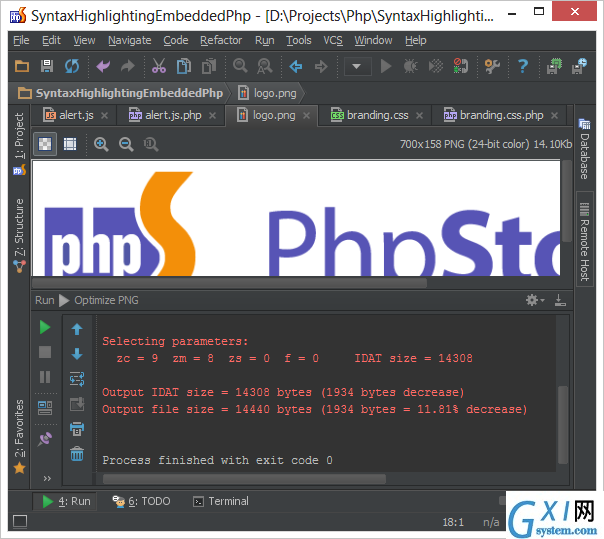Click the Pause output button

tap(45, 376)
